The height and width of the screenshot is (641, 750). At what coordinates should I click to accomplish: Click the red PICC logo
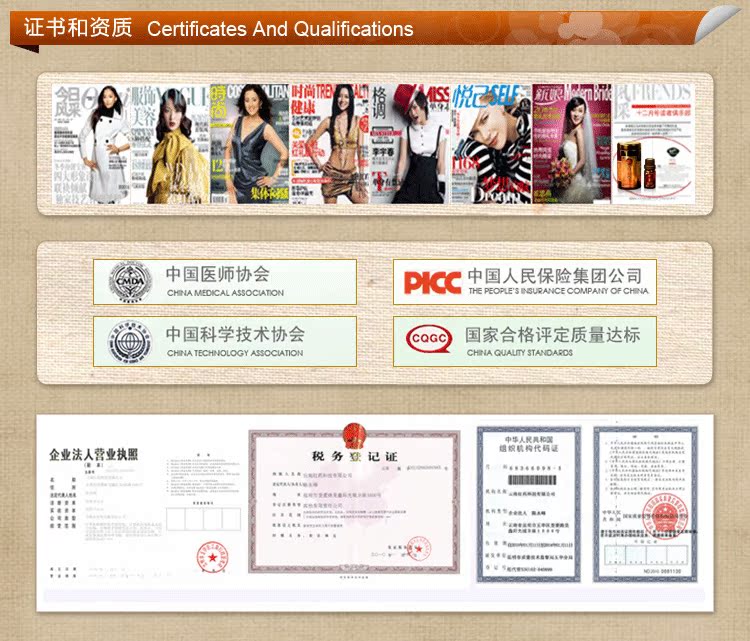432,283
